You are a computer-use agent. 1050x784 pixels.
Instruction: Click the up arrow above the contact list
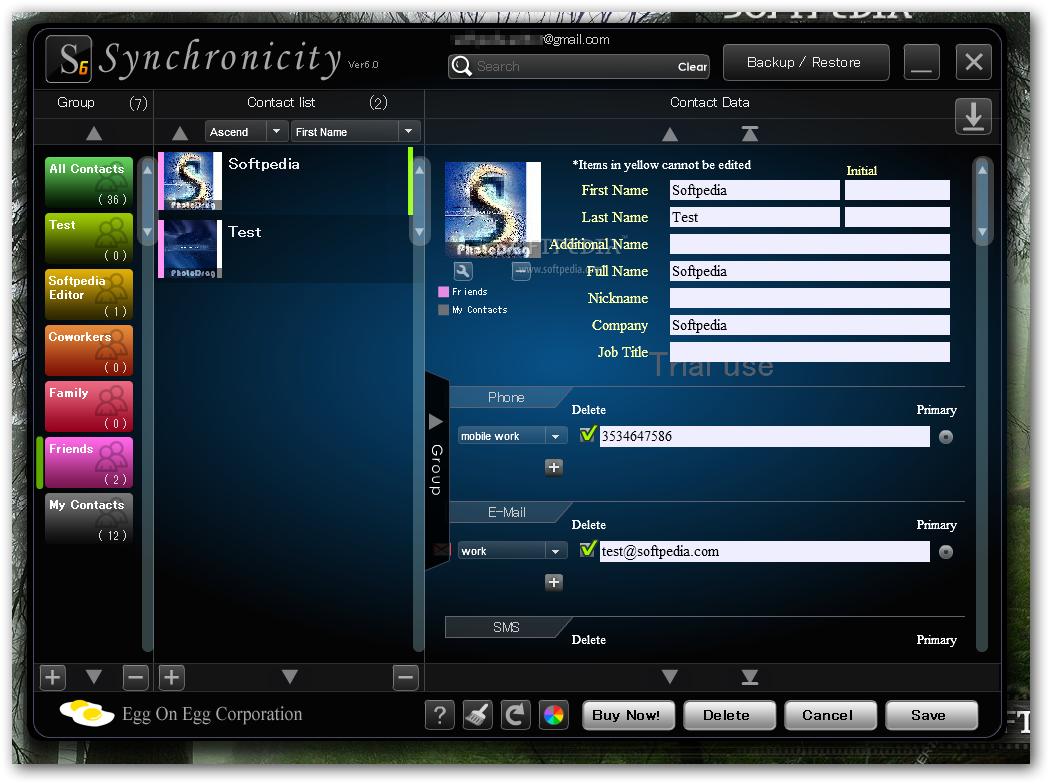tap(179, 133)
